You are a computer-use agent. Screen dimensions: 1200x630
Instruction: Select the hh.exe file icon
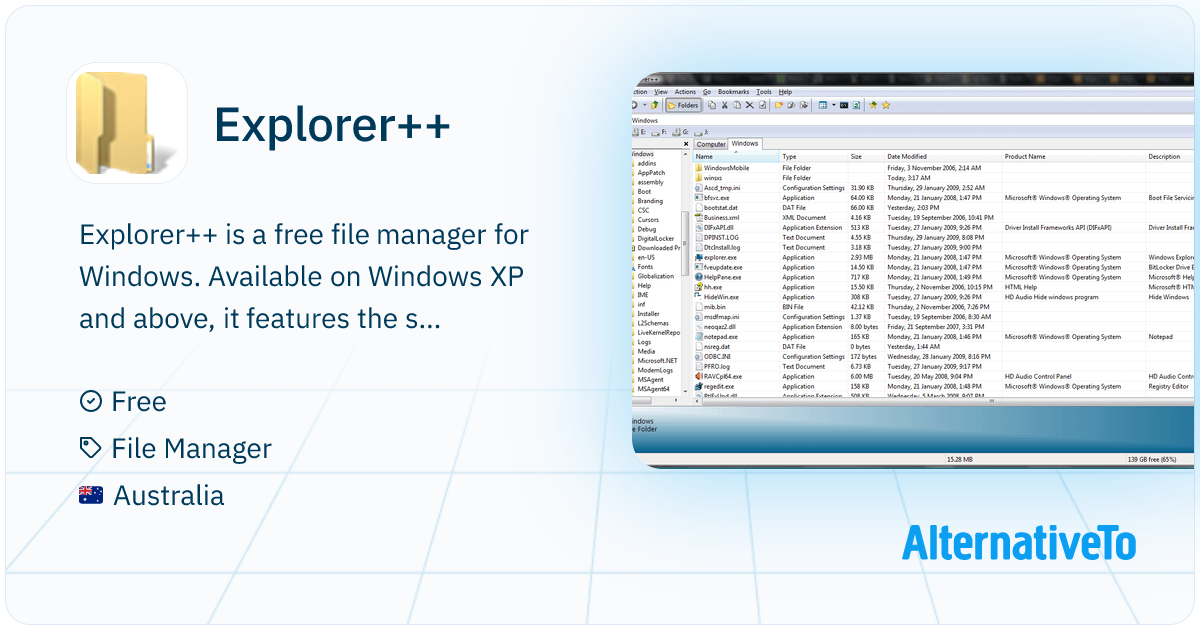point(698,287)
